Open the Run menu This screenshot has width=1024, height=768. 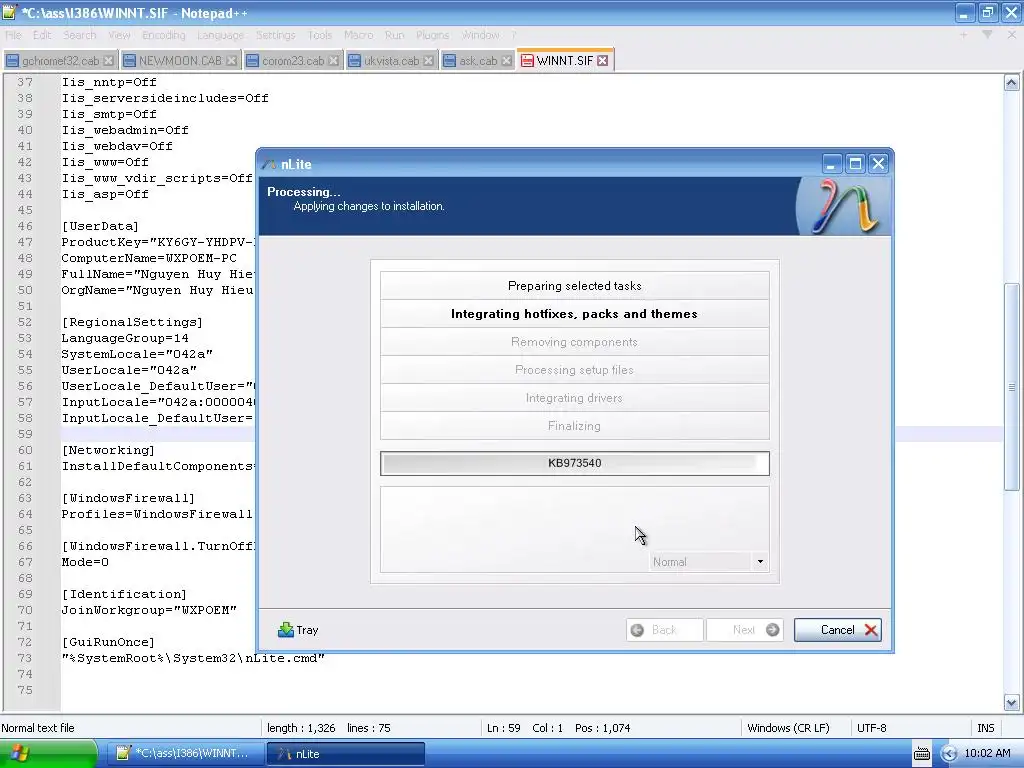click(x=394, y=35)
